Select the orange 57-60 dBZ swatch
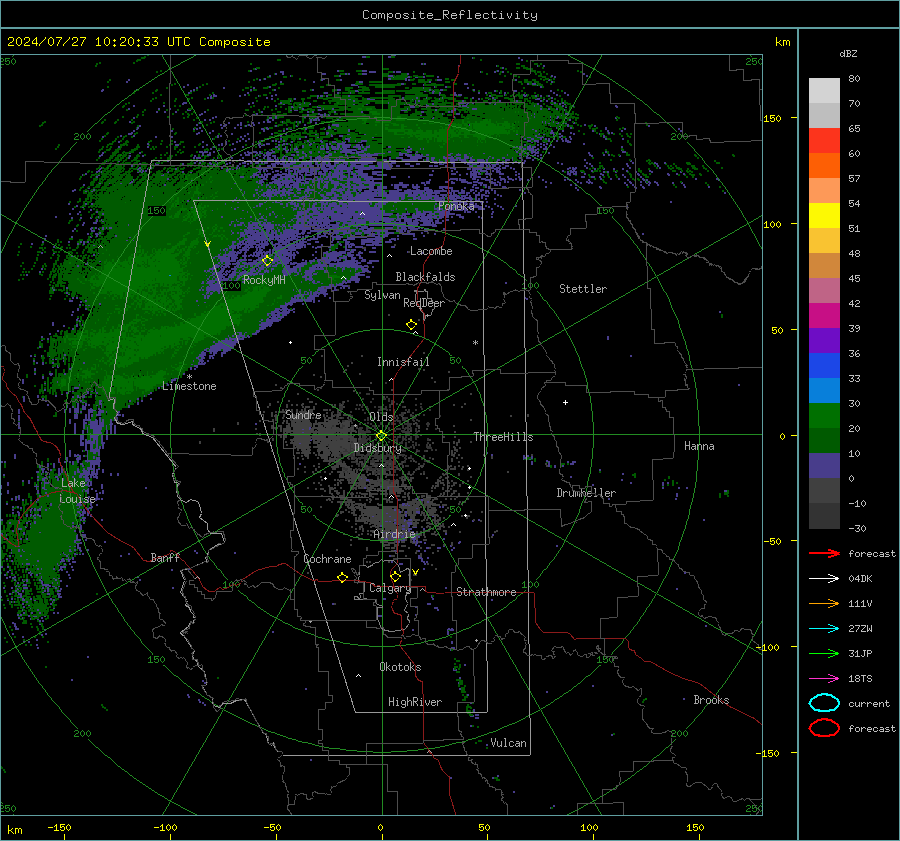The image size is (900, 841). [824, 166]
